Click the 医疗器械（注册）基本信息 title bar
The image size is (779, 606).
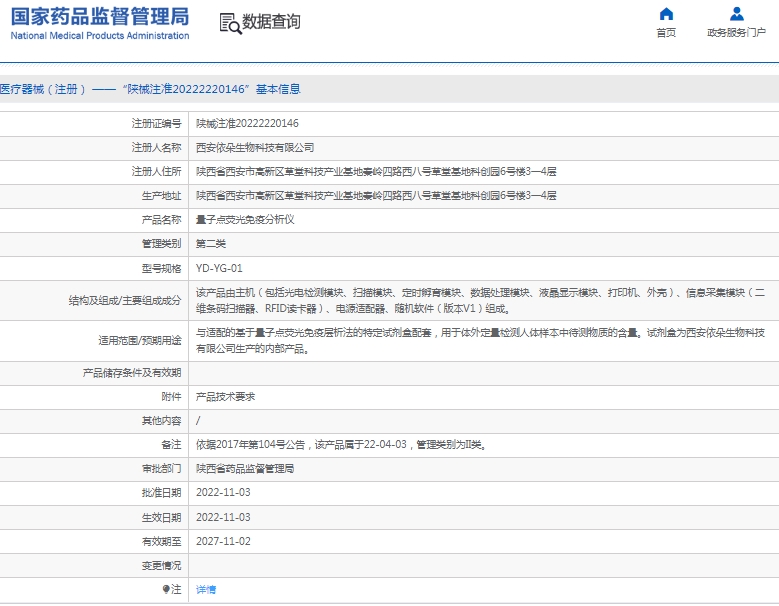point(390,89)
